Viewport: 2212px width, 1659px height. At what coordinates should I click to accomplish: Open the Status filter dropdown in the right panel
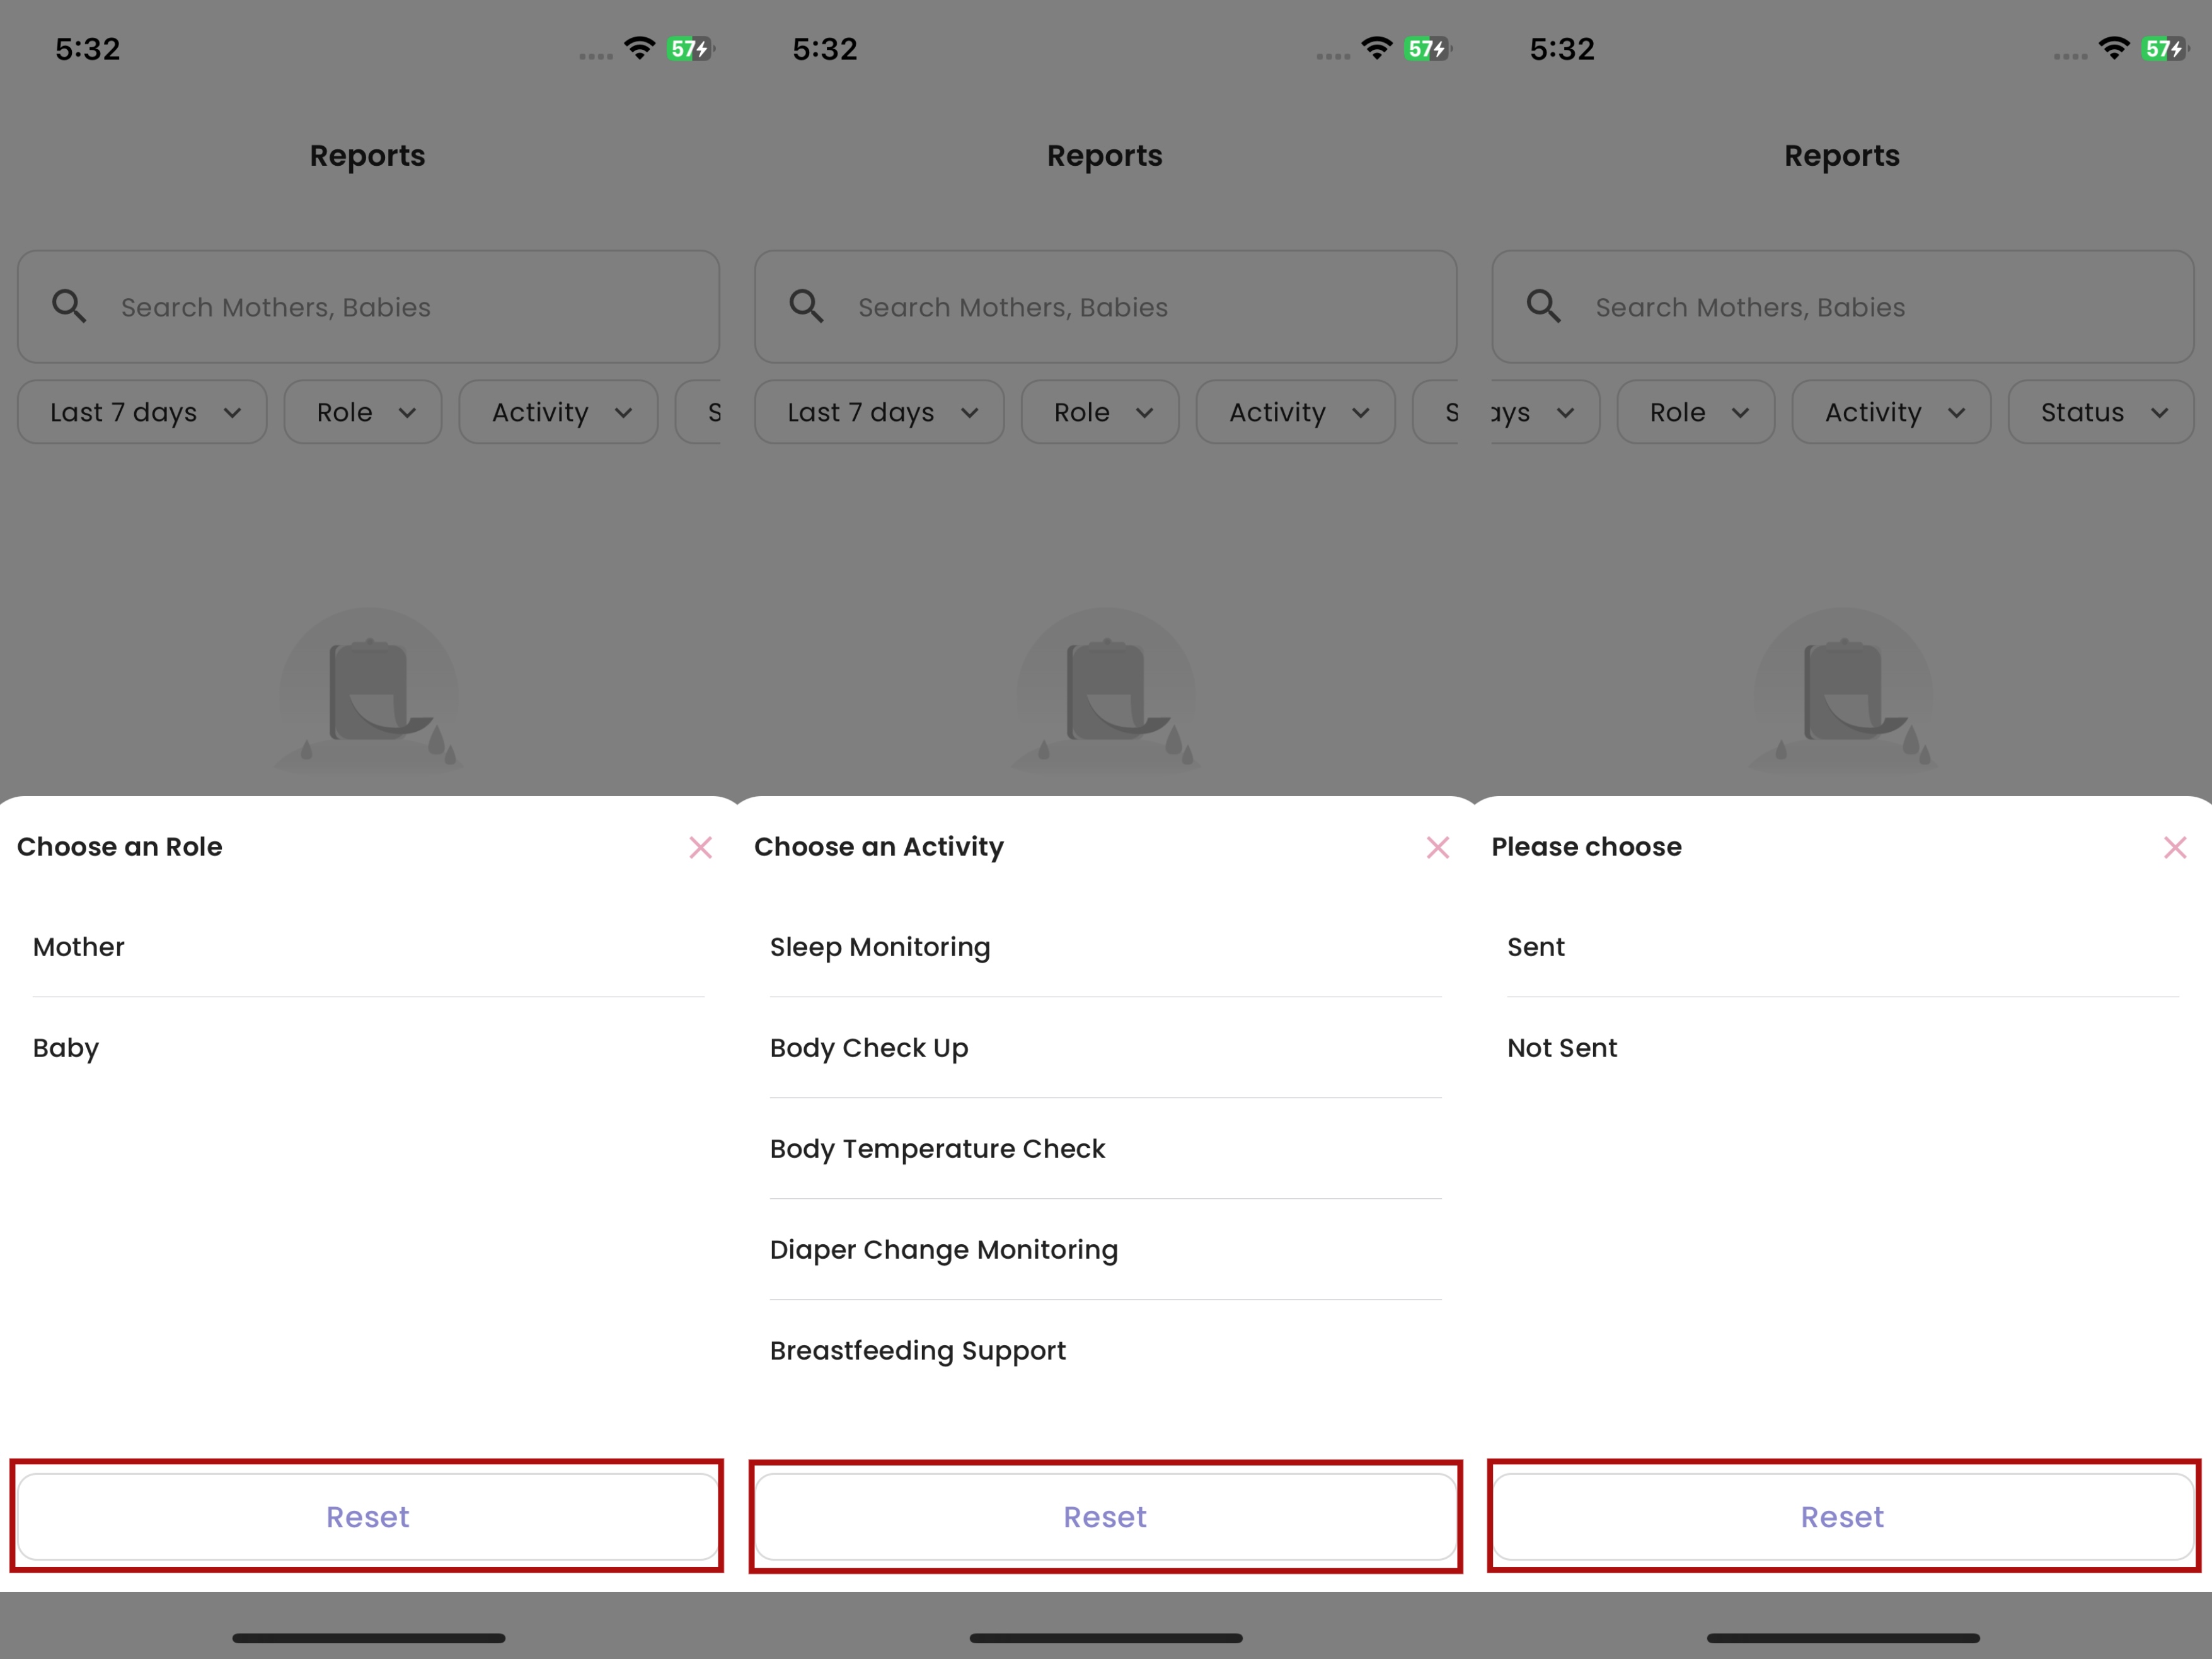2099,411
